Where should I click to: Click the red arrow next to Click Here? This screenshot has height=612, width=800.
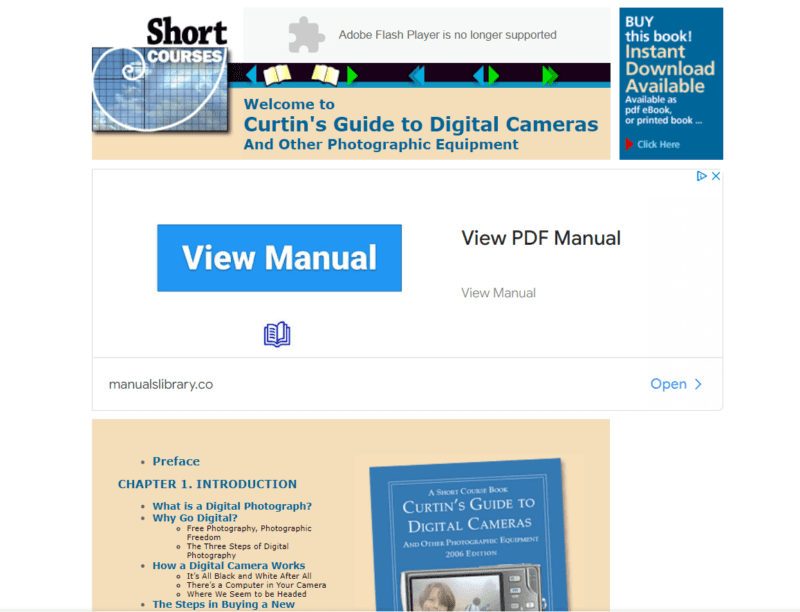[629, 144]
